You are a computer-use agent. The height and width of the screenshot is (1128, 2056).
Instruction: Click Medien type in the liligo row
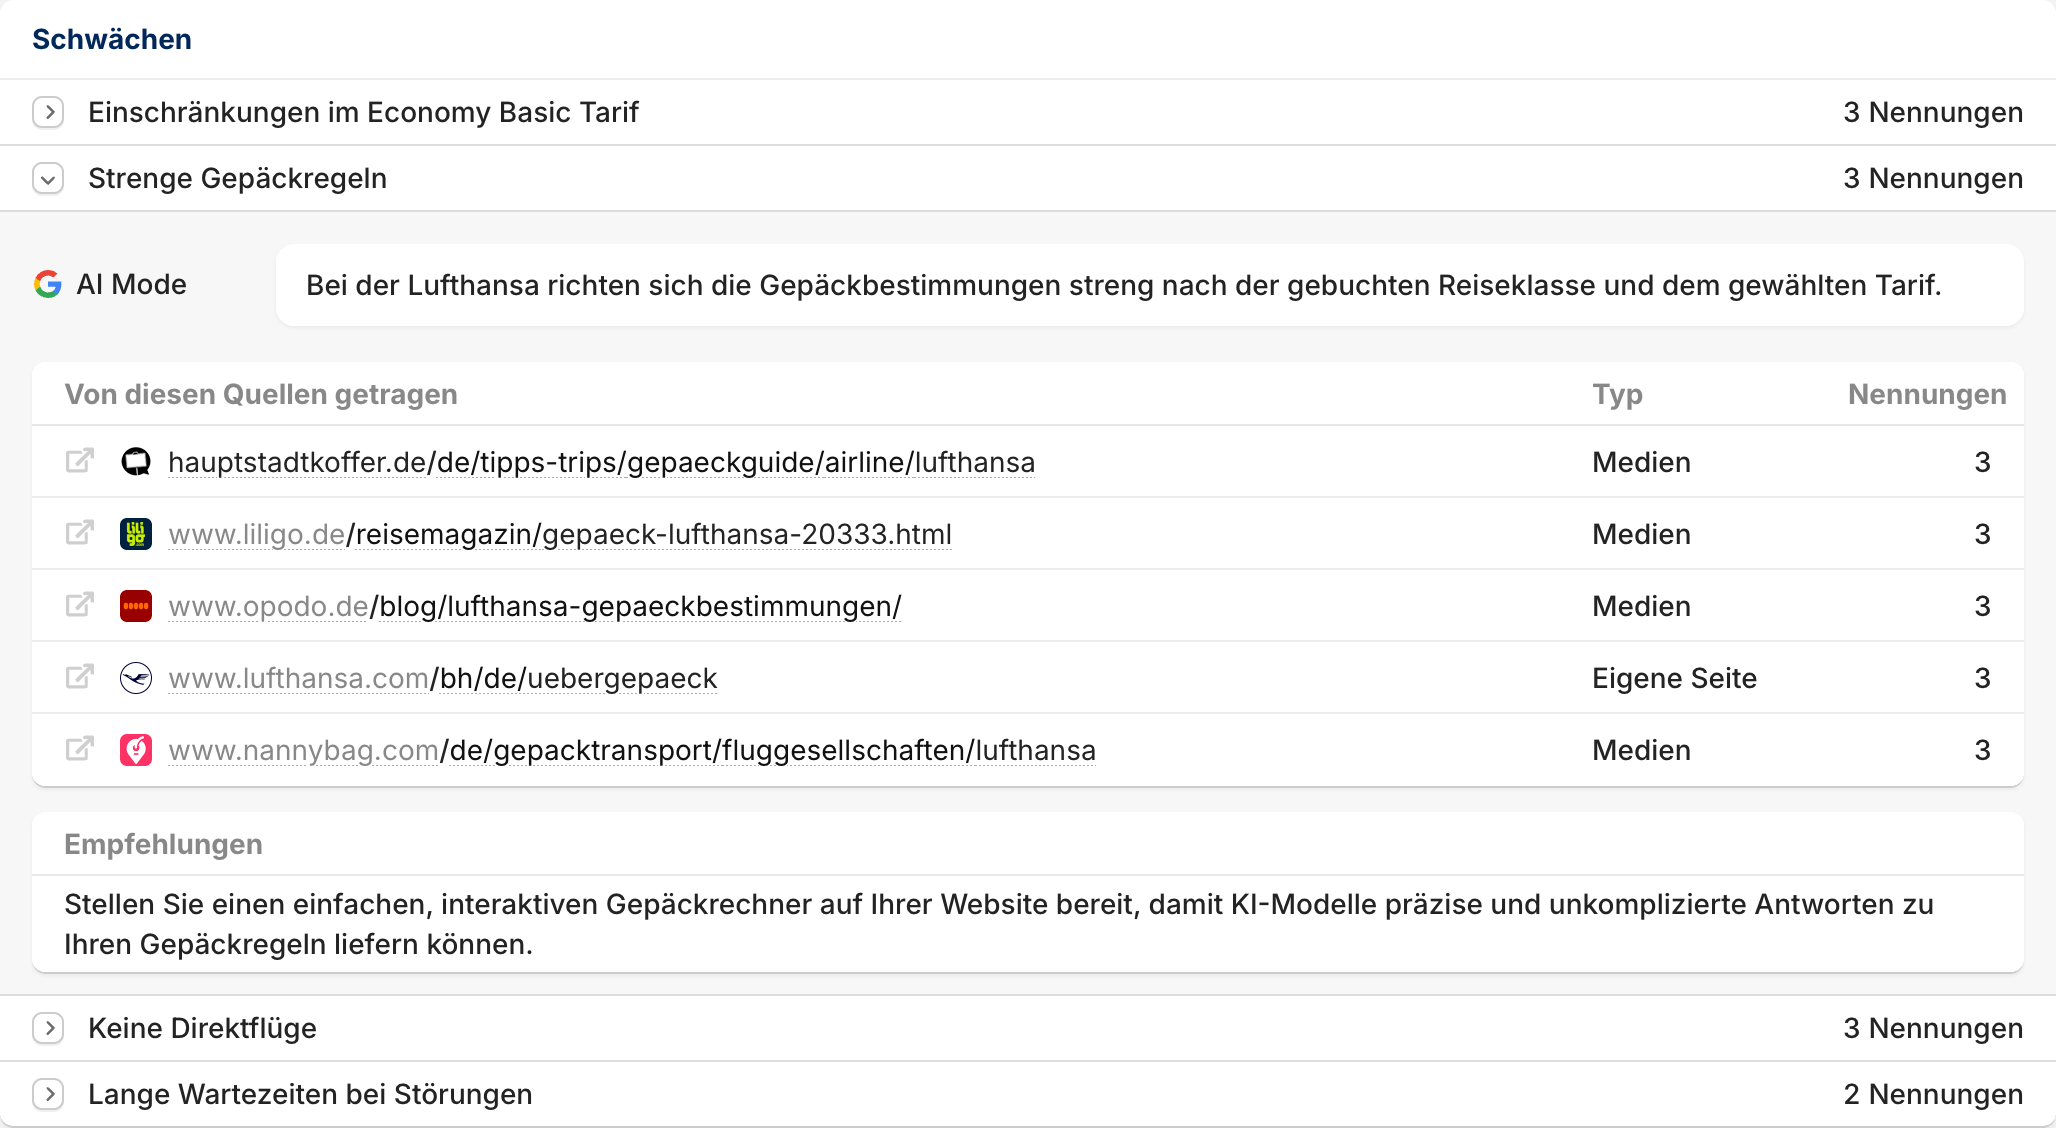1641,534
